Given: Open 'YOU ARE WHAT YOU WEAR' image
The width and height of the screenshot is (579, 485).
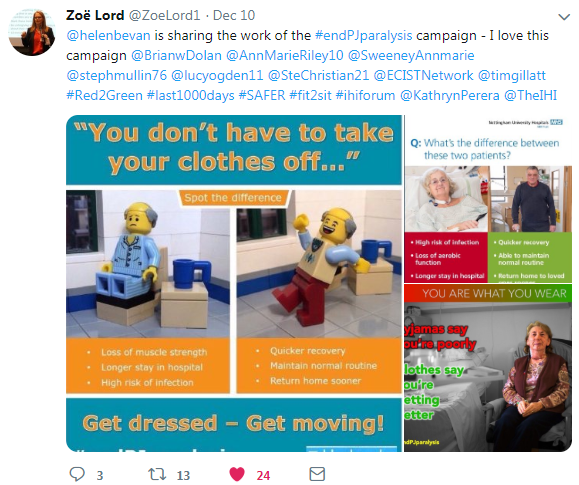Looking at the screenshot, I should click(488, 368).
